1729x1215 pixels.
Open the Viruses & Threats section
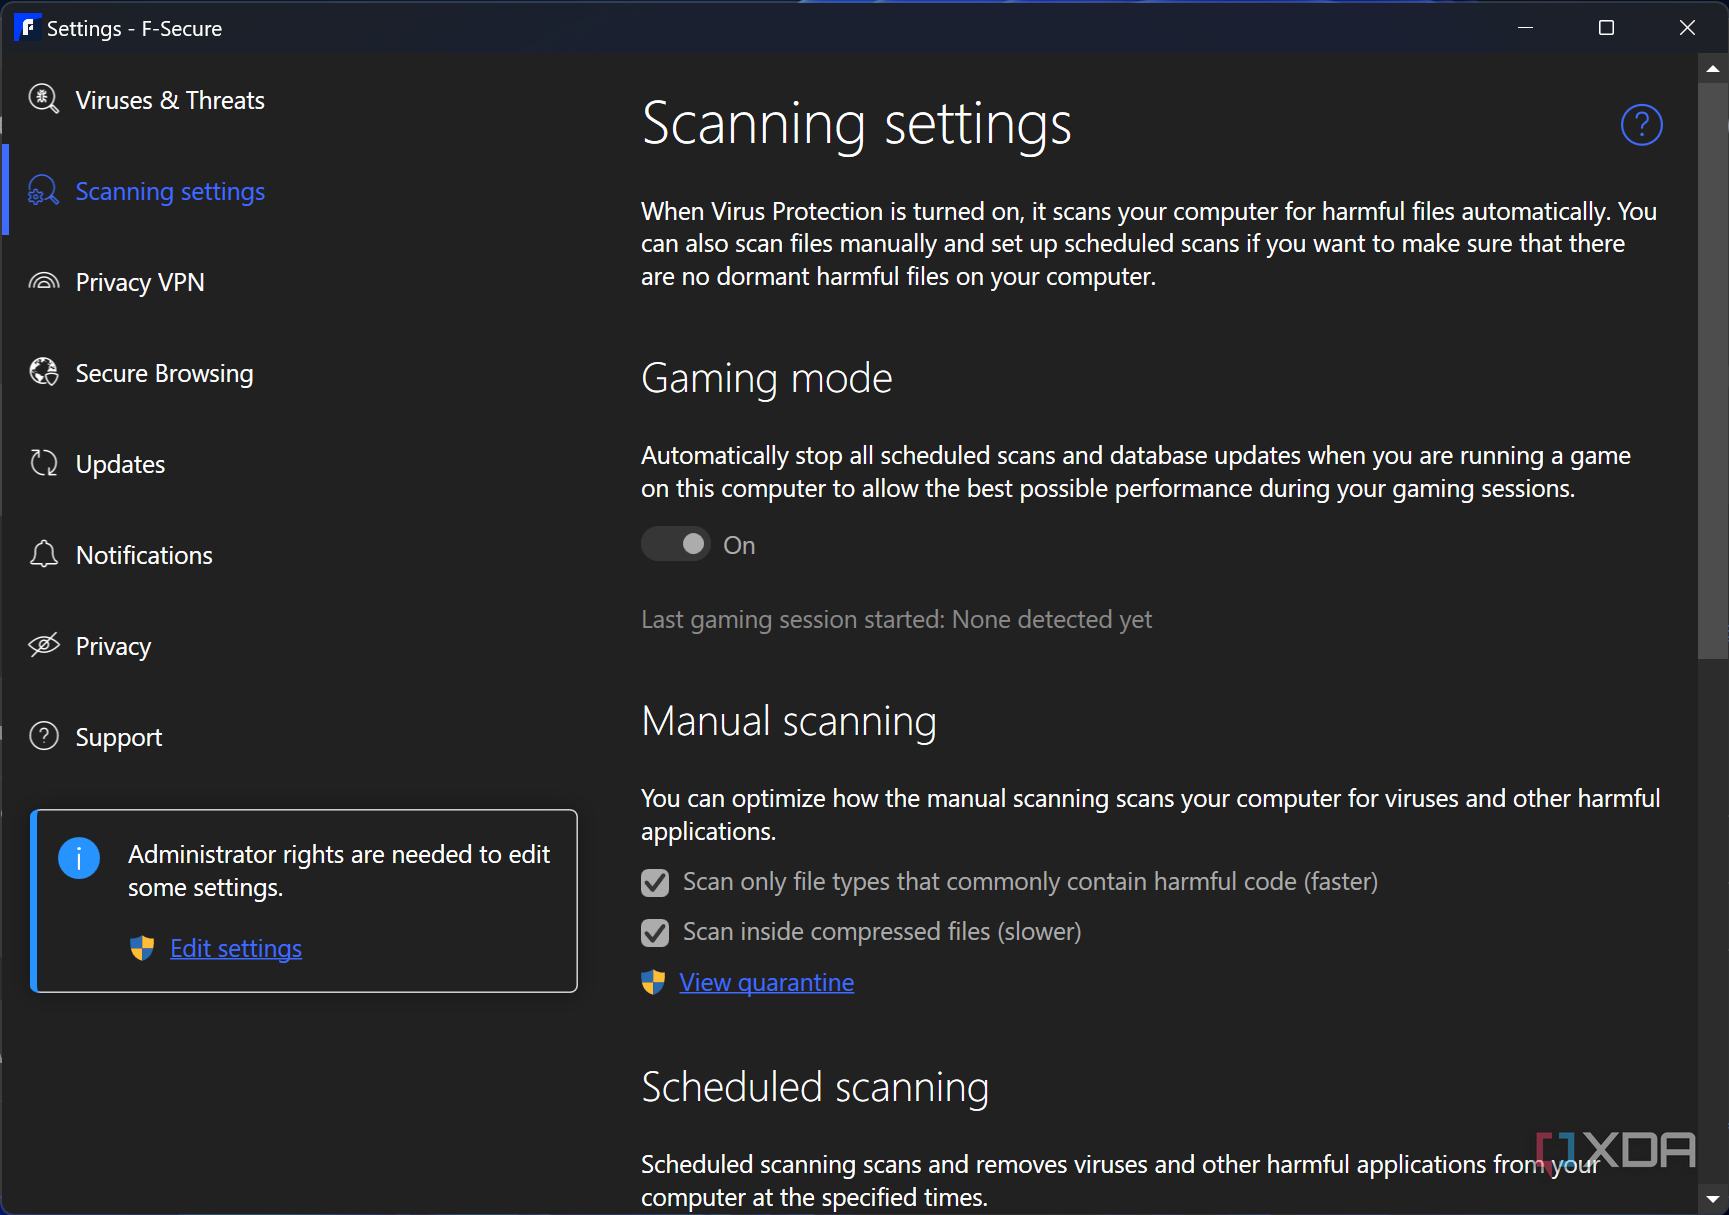[170, 100]
